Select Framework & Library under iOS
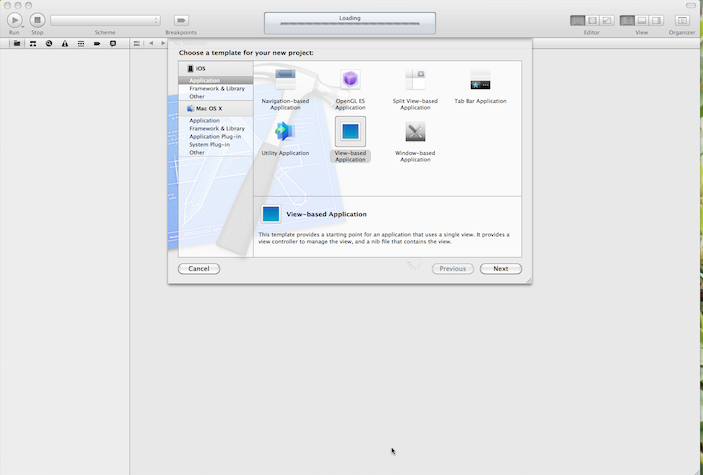703x475 pixels. 217,88
